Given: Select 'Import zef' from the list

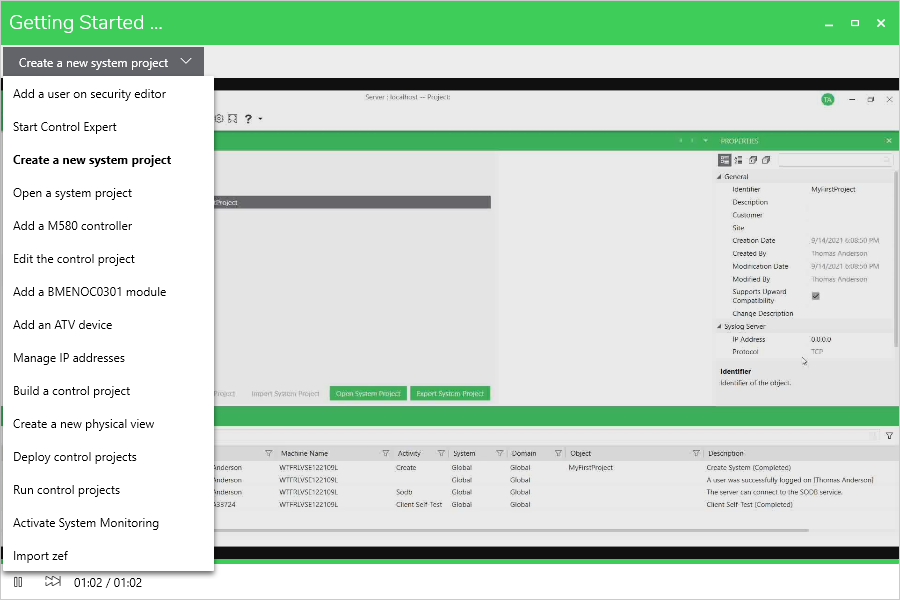Looking at the screenshot, I should (x=40, y=556).
